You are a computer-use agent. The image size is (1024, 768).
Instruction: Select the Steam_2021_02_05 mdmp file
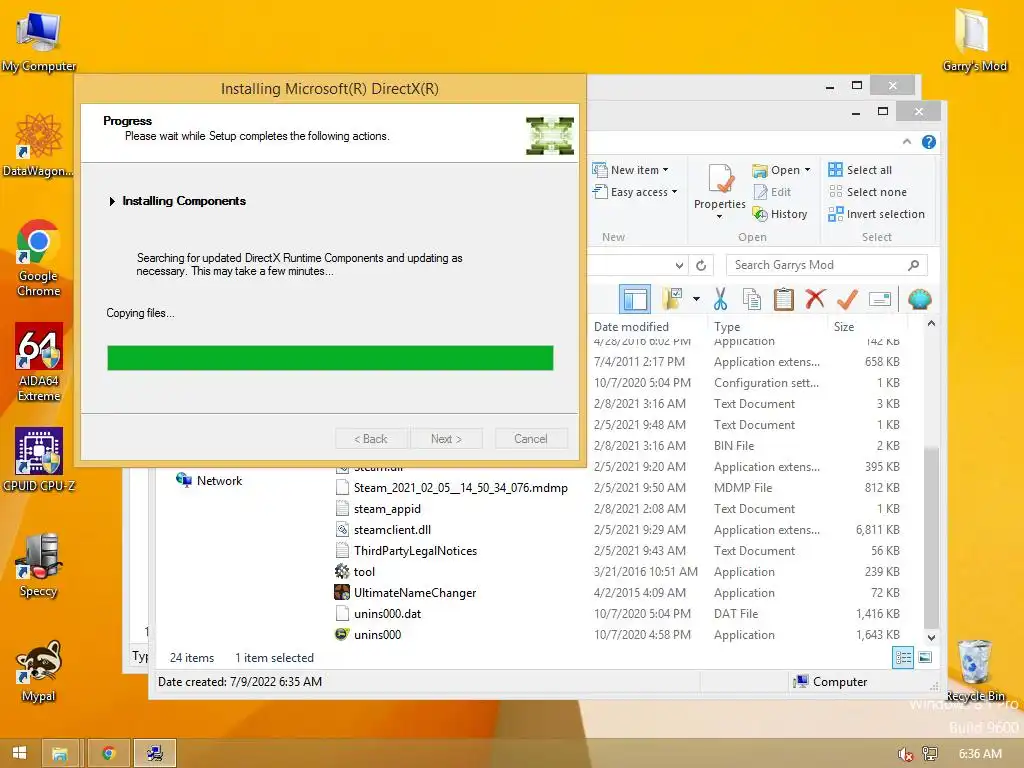(451, 488)
